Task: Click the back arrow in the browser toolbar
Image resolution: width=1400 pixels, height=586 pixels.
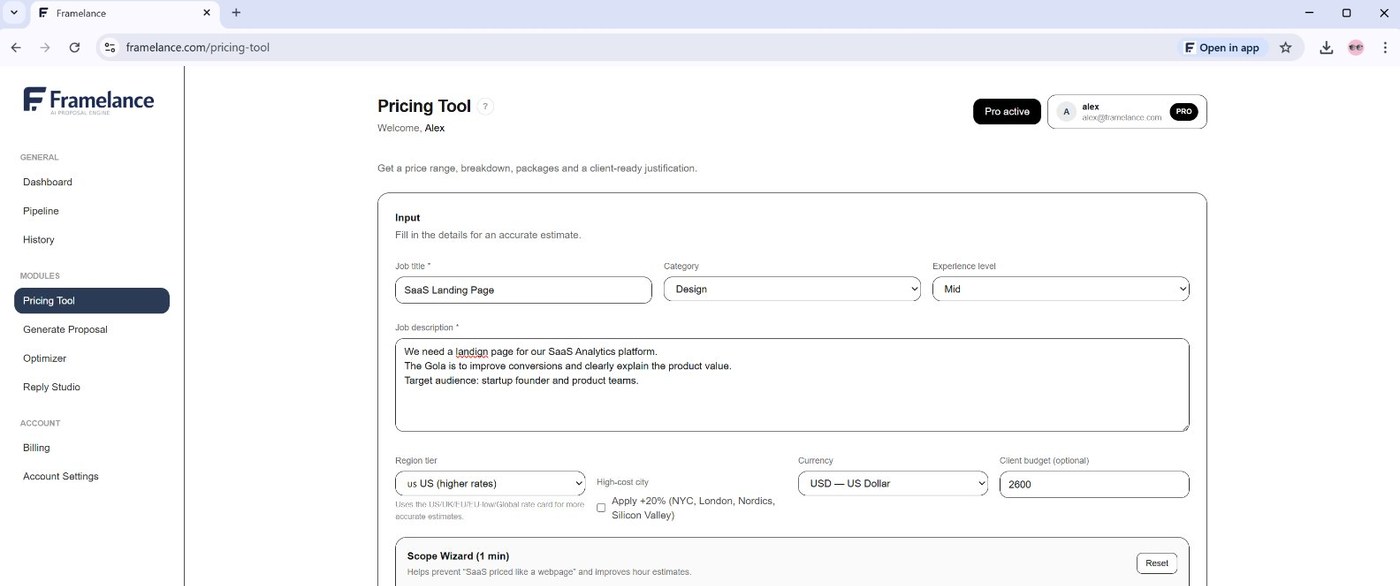Action: 15,47
